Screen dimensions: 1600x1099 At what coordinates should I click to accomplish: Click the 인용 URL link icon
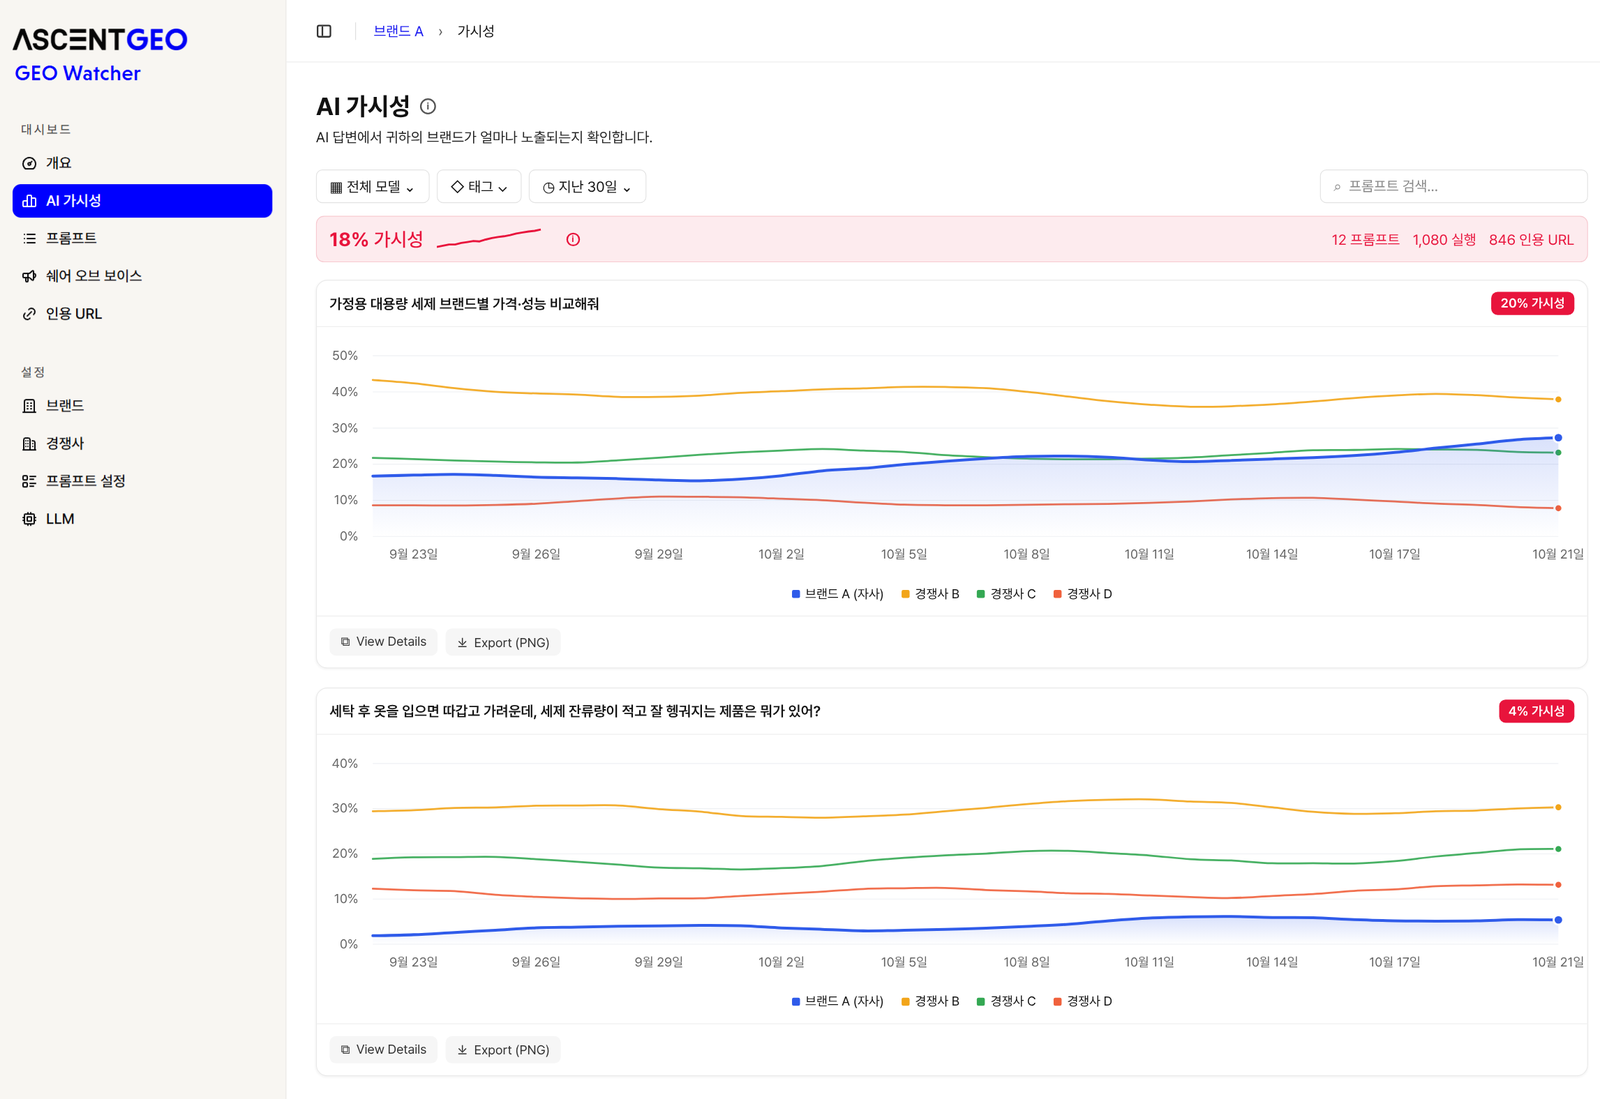click(29, 314)
